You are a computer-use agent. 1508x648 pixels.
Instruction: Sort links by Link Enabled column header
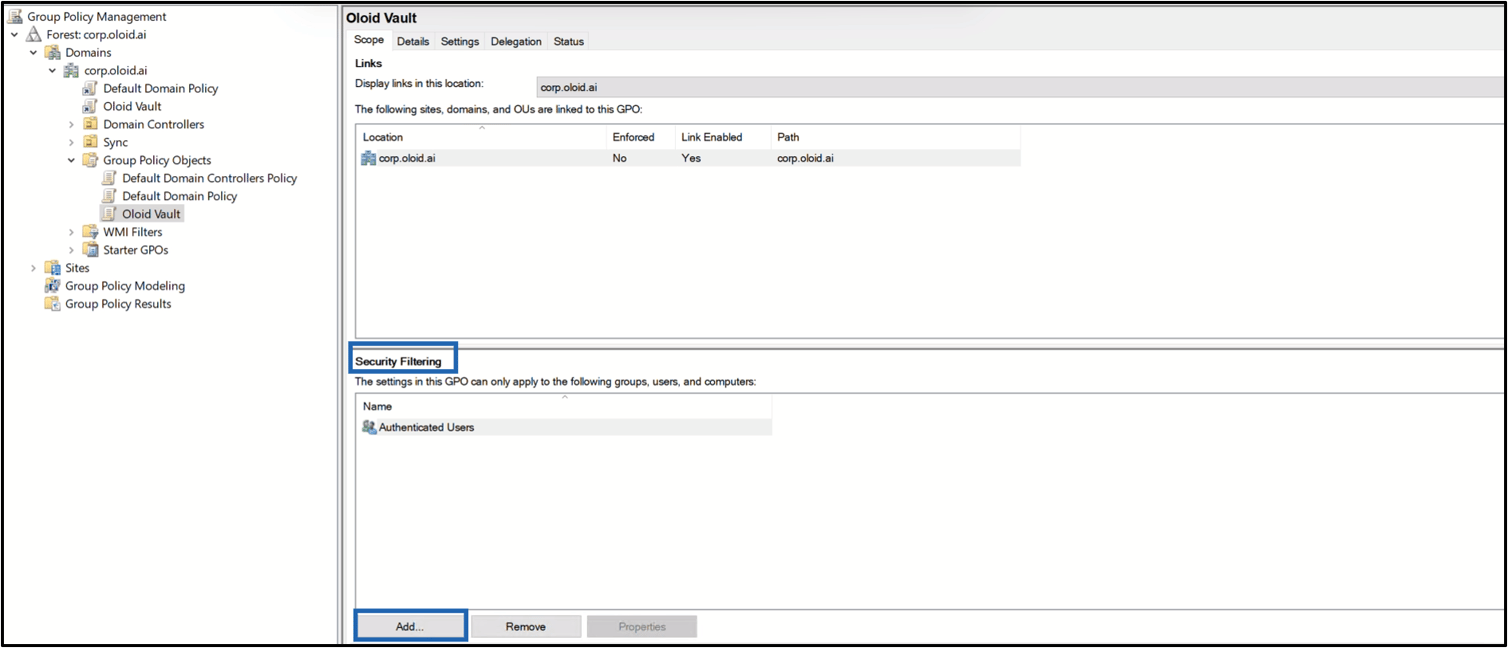(x=723, y=137)
